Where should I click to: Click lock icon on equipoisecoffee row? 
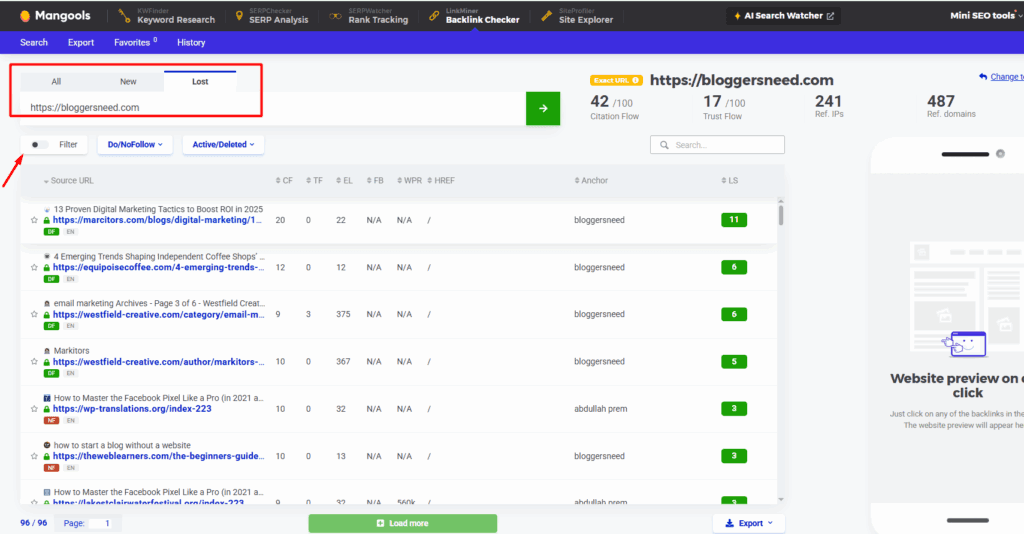[46, 268]
